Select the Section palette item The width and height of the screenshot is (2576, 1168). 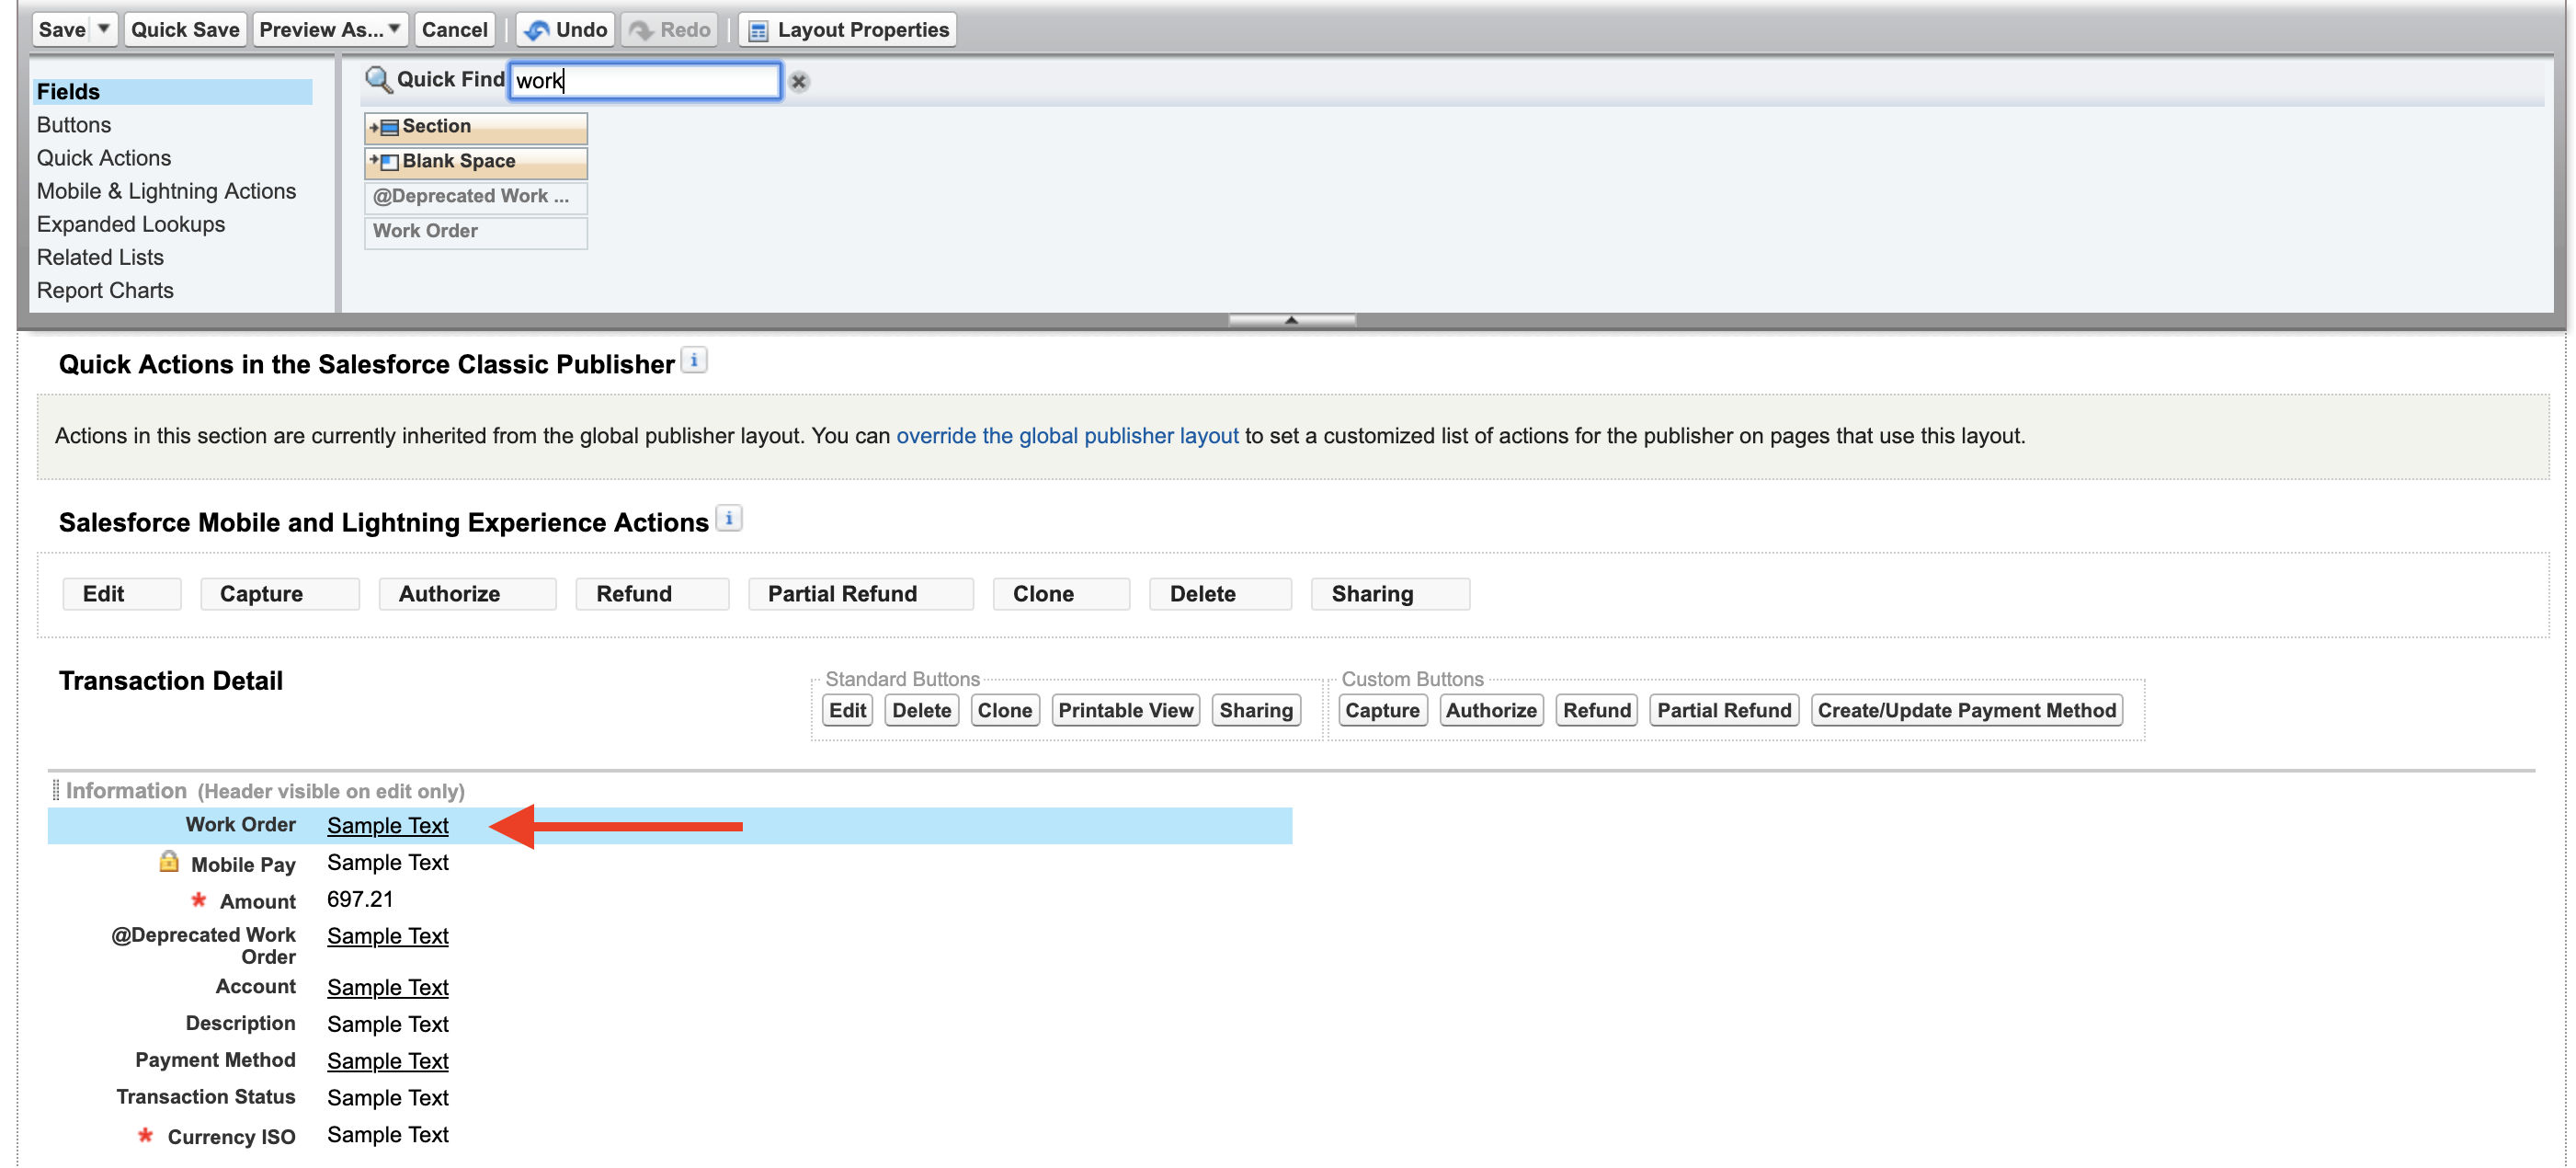(x=476, y=127)
